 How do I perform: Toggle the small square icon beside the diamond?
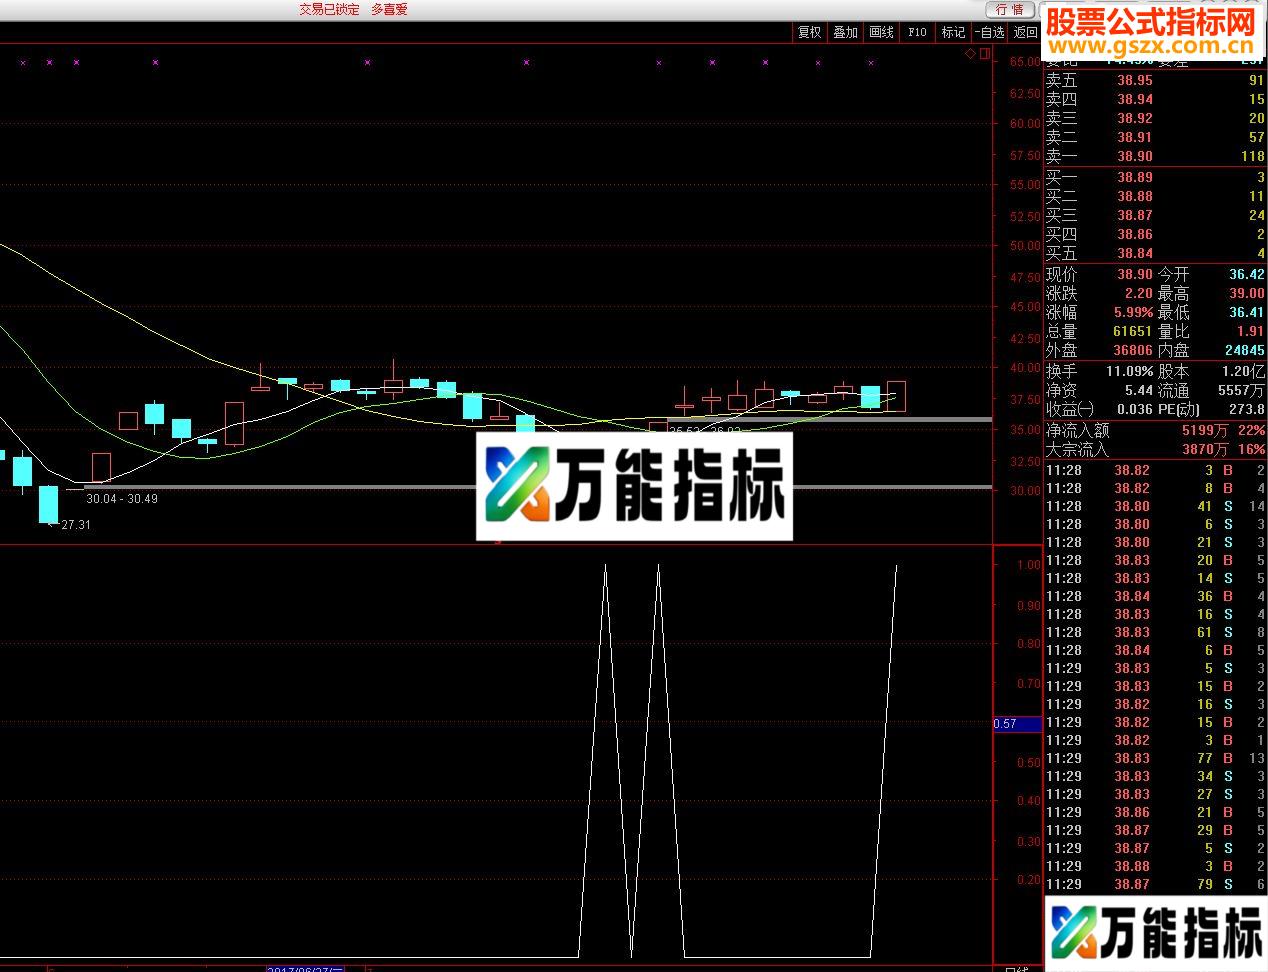984,53
